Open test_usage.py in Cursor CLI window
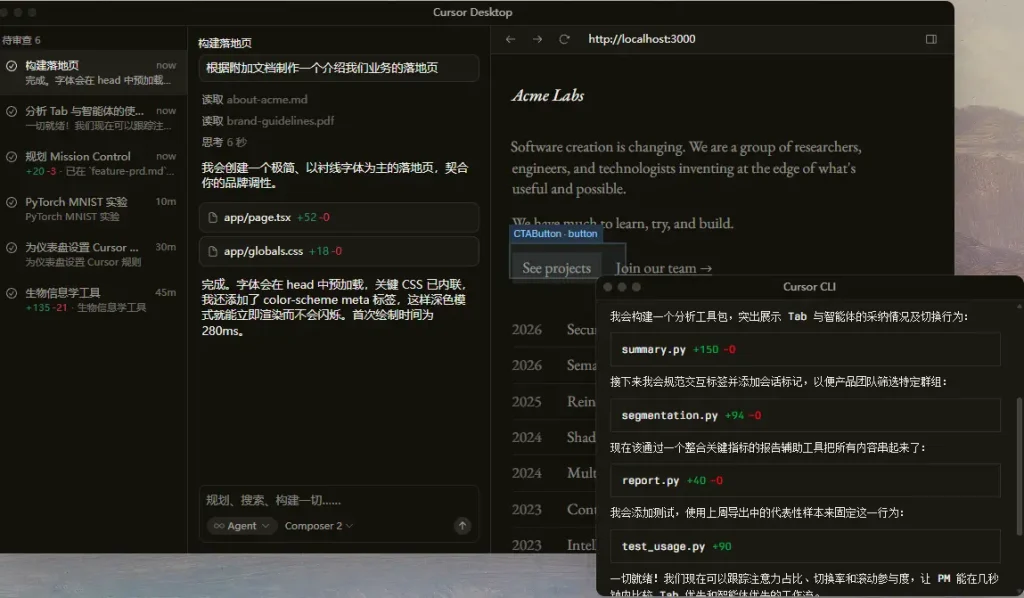Viewport: 1024px width, 598px height. tap(805, 546)
